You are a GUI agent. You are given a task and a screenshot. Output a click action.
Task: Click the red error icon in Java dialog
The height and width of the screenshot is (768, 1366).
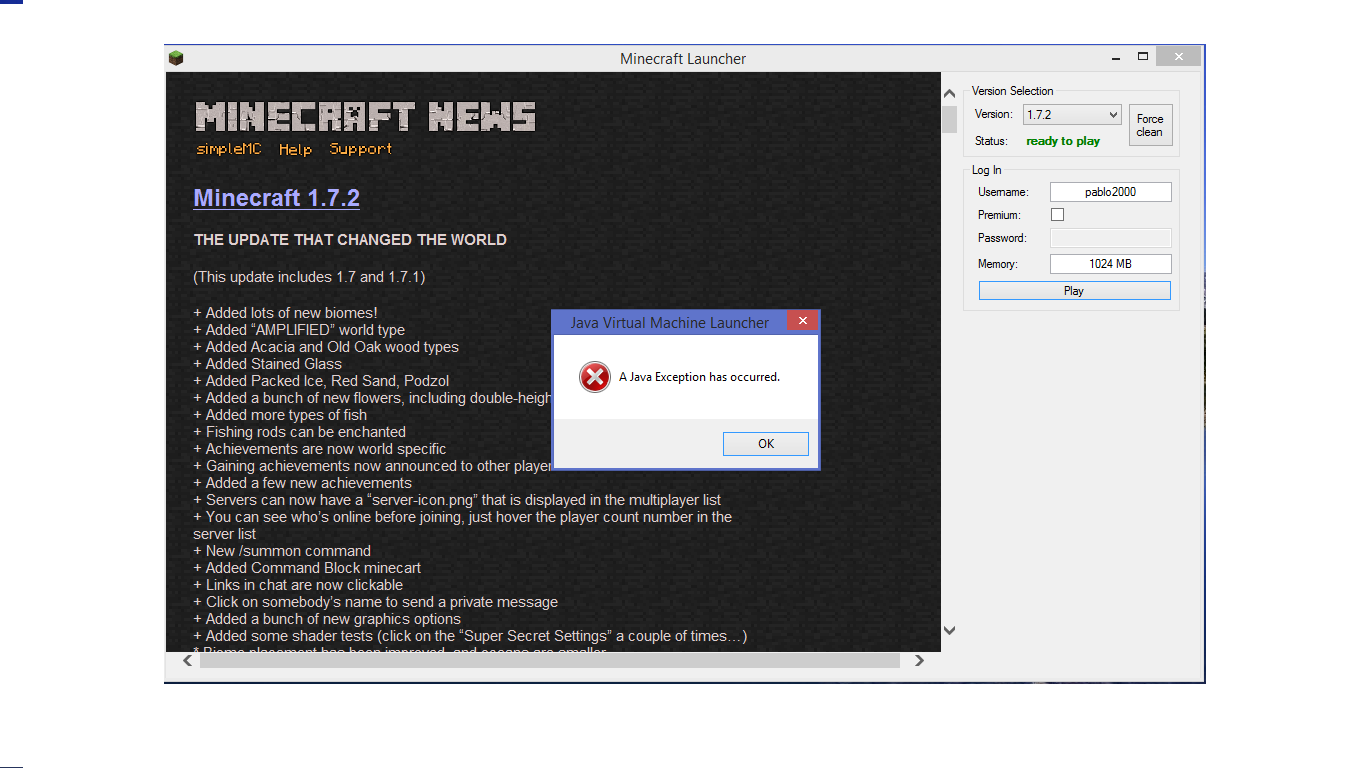[594, 377]
